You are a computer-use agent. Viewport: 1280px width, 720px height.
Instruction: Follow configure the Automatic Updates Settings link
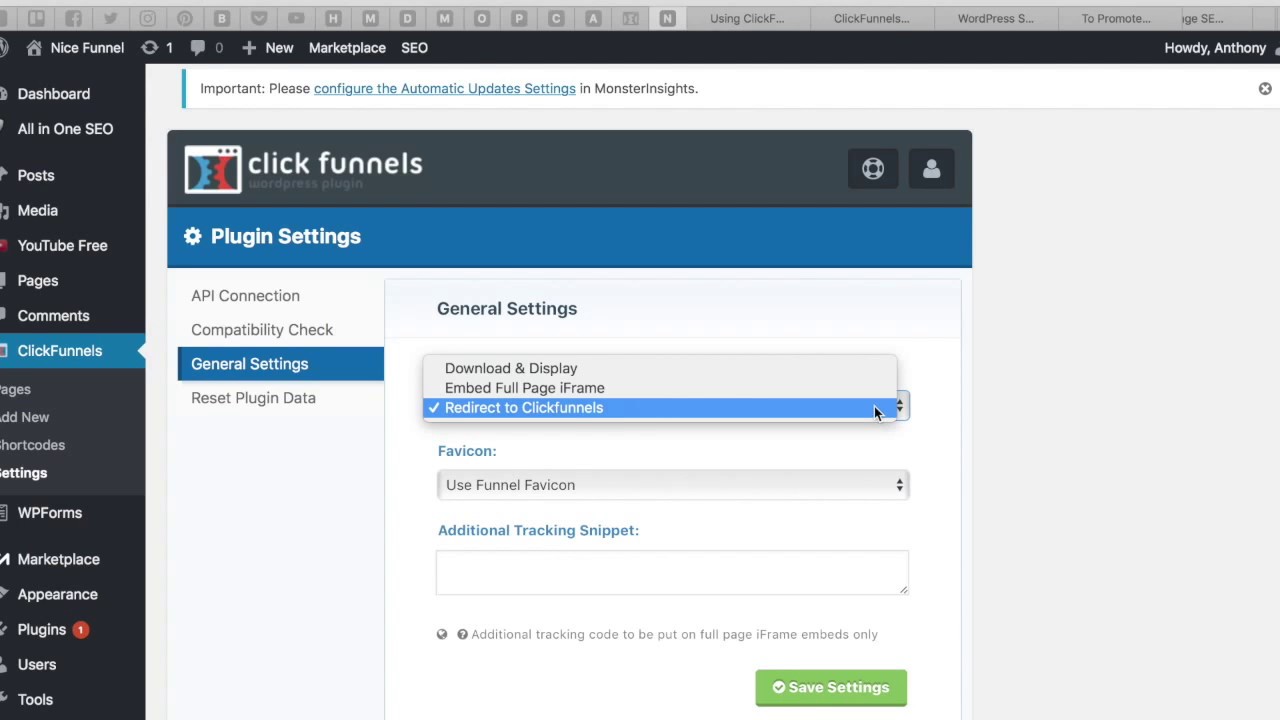[445, 89]
